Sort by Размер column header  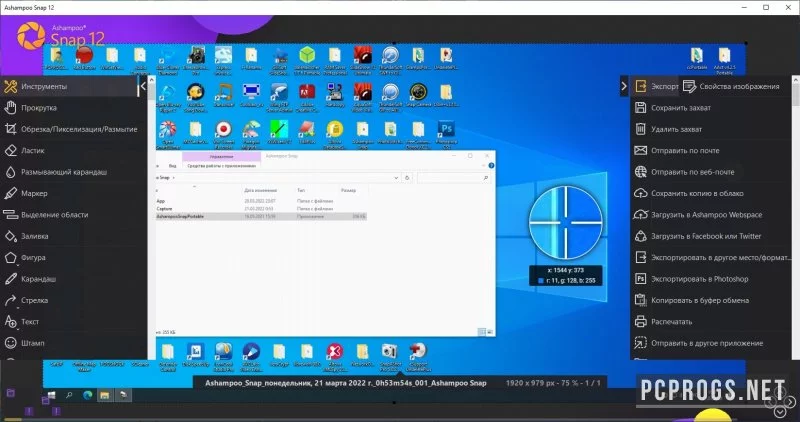[x=348, y=190]
